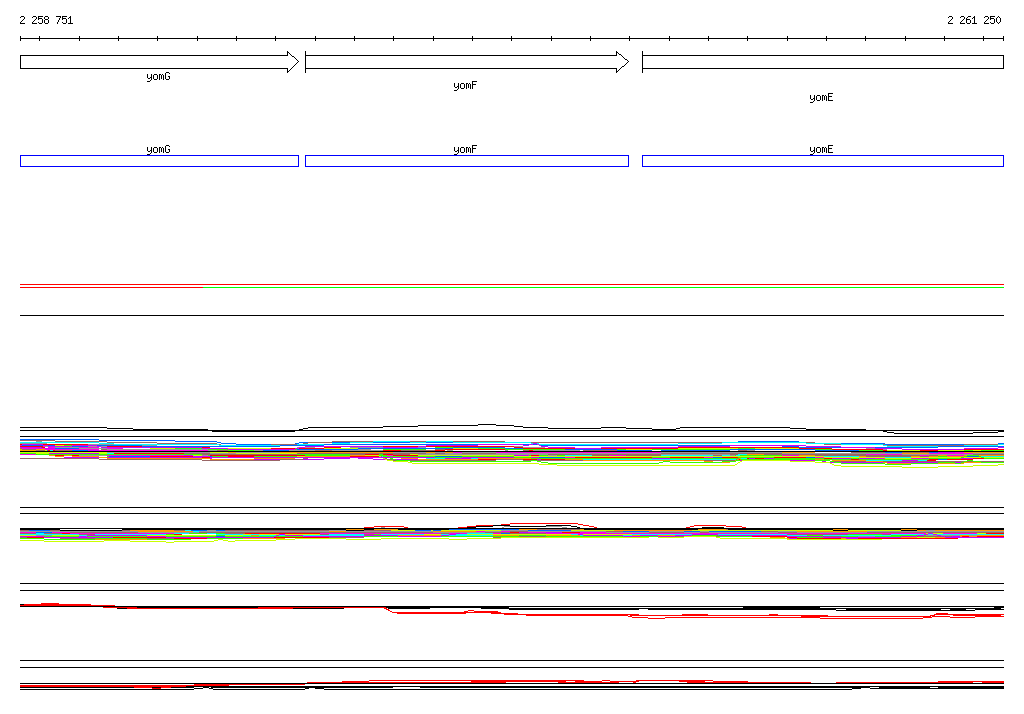Click the start coordinate 2 258 751

tap(46, 20)
